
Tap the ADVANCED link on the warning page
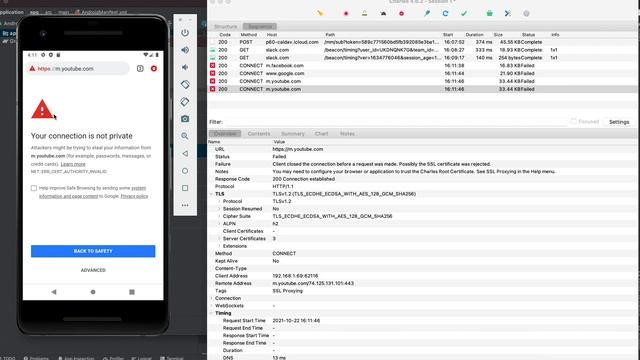[x=93, y=270]
